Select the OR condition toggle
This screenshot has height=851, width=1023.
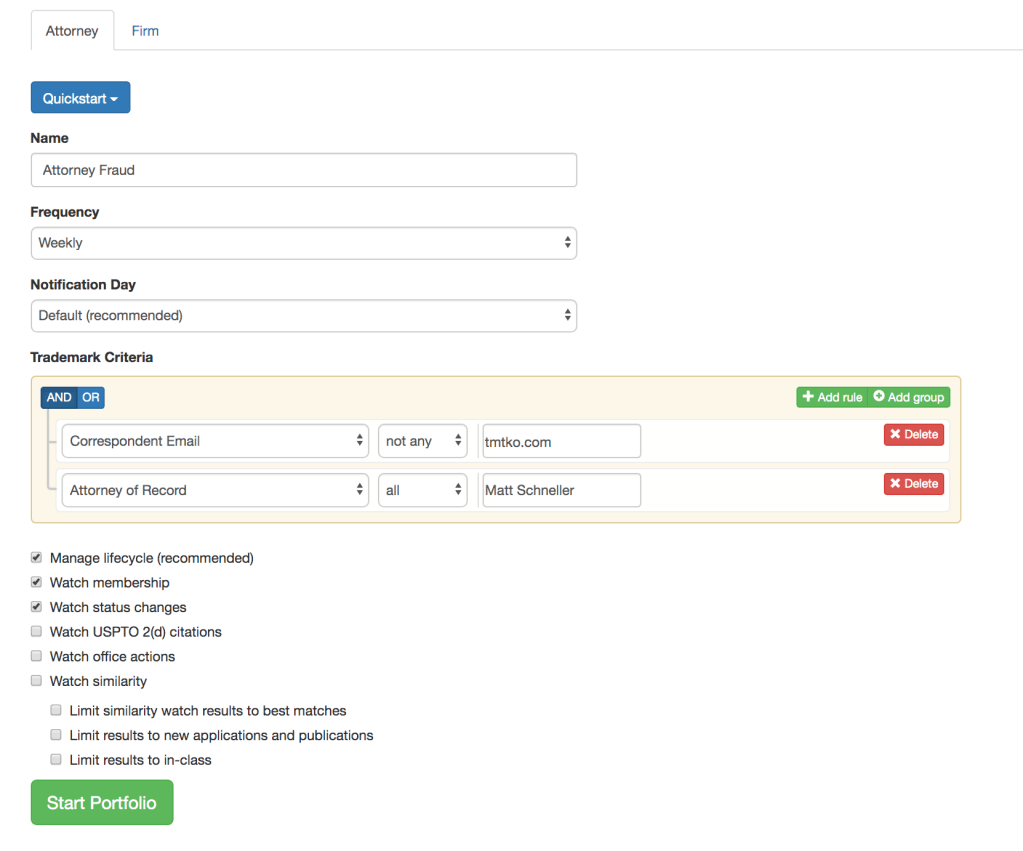pos(91,397)
